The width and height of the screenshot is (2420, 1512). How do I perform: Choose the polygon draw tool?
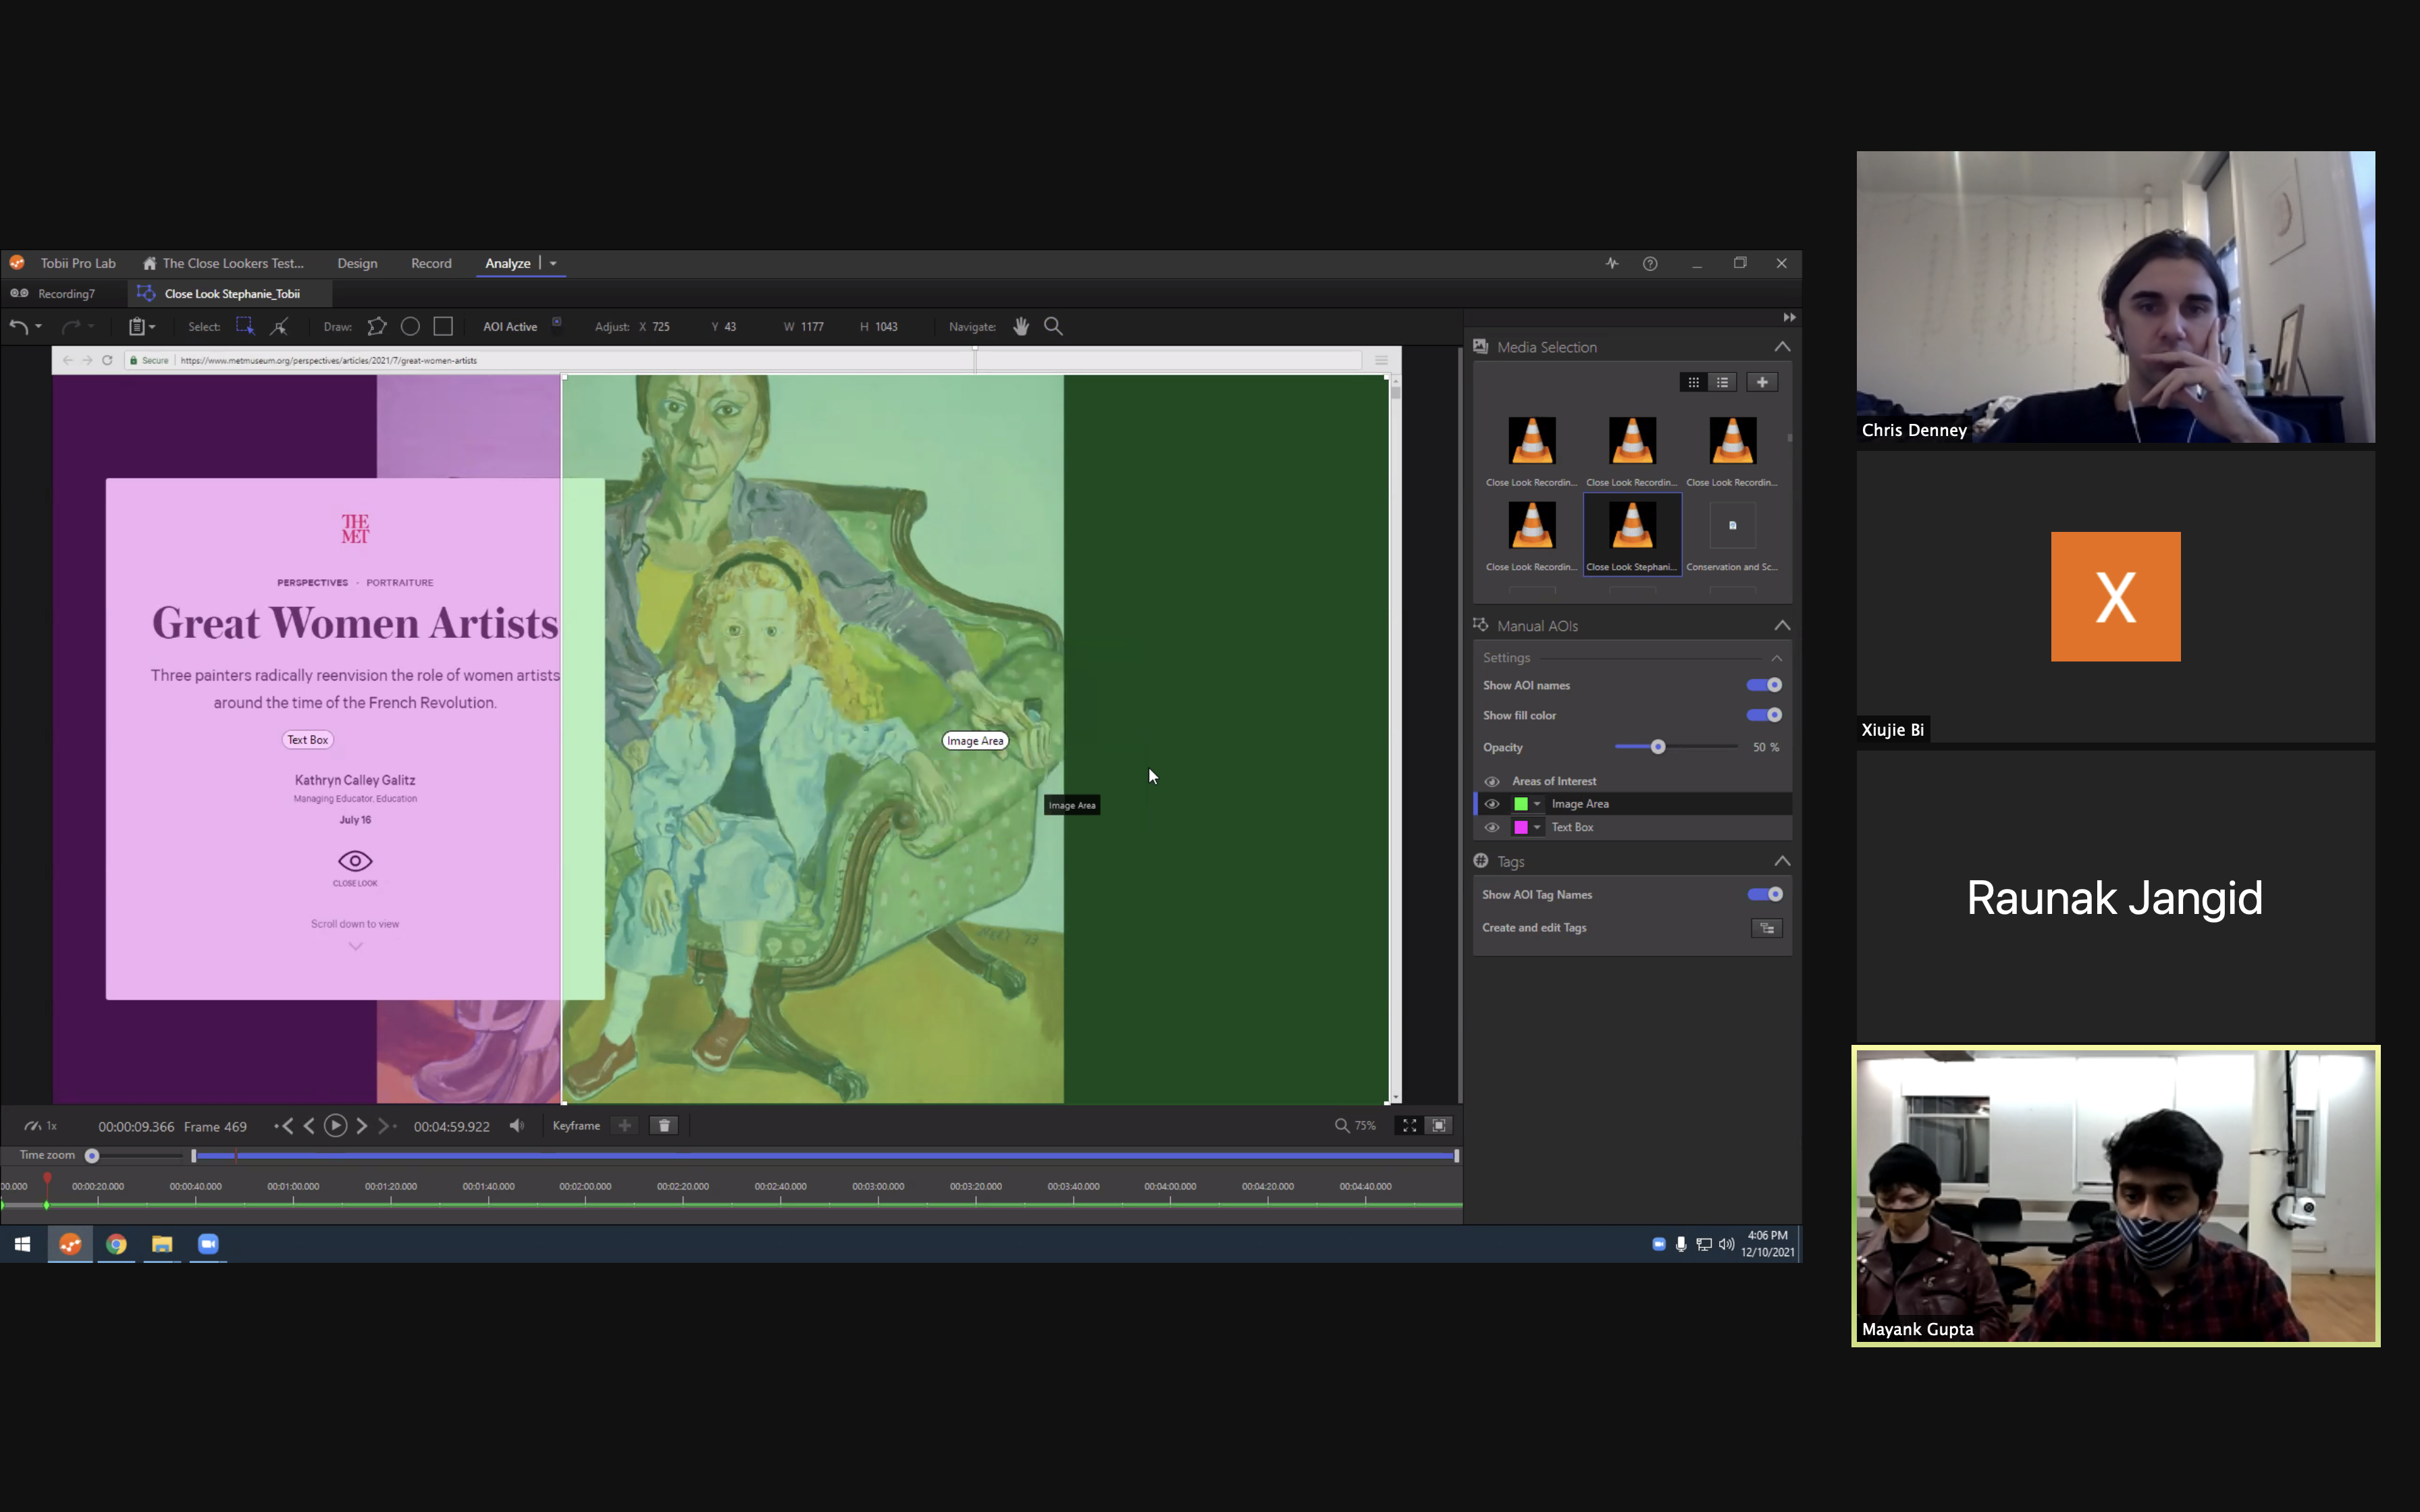tap(377, 326)
